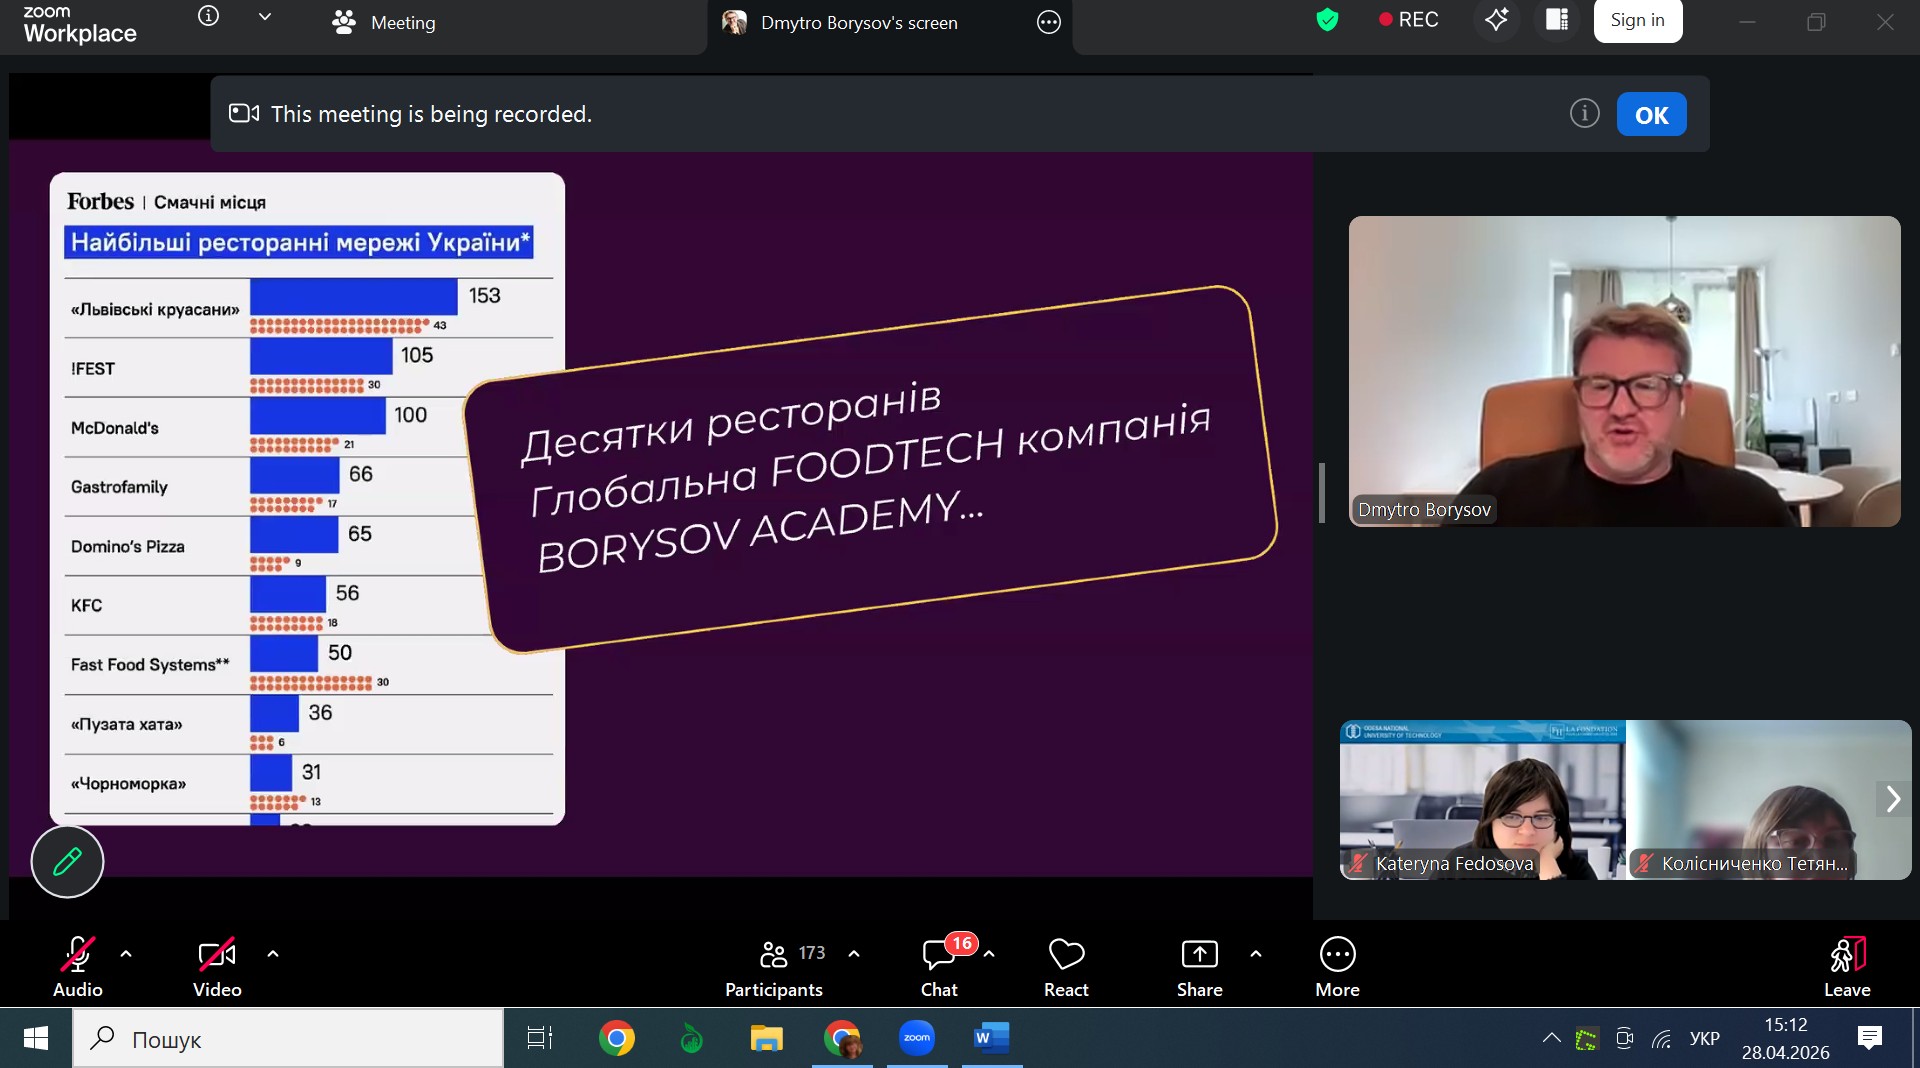Check the green encryption shield icon
The height and width of the screenshot is (1068, 1920).
point(1327,20)
